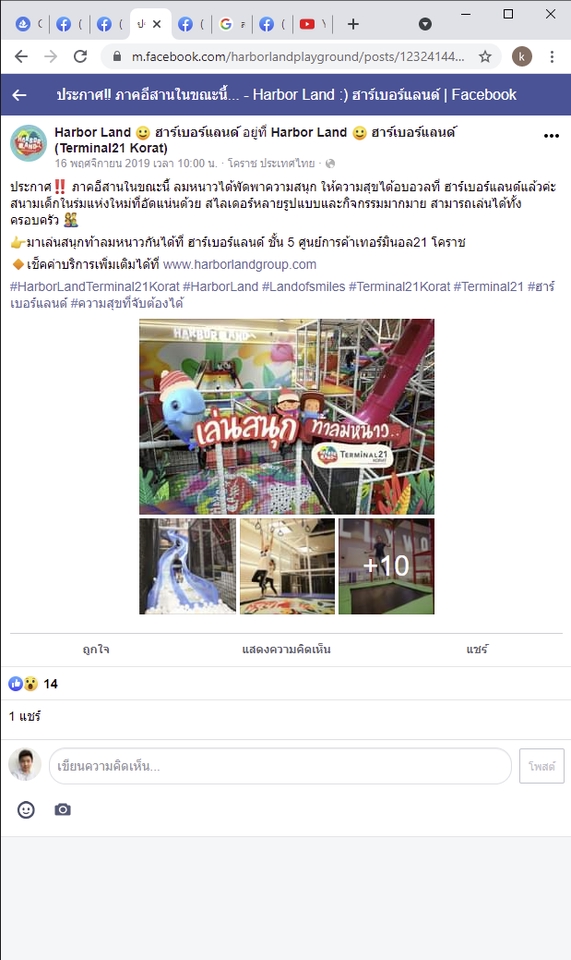Viewport: 571px width, 960px height.
Task: Click the แชร์ (Share) button
Action: click(x=477, y=650)
